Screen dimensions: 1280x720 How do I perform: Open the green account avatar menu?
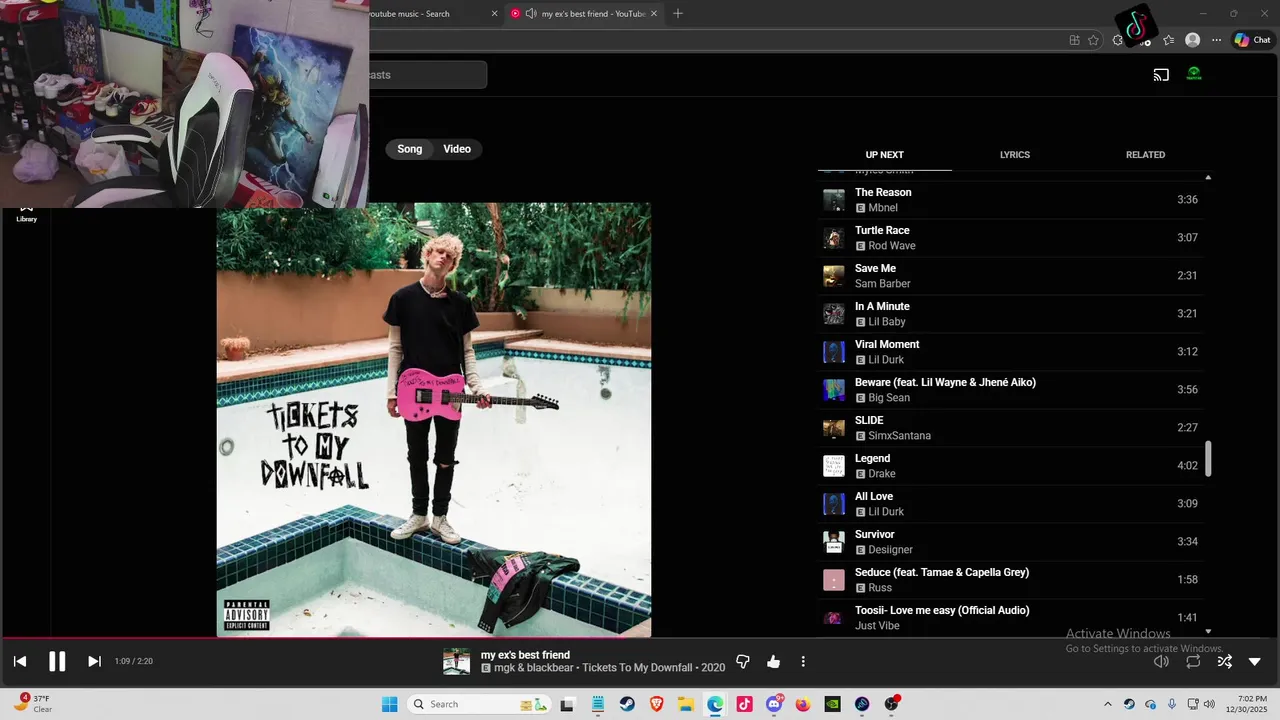click(1194, 74)
